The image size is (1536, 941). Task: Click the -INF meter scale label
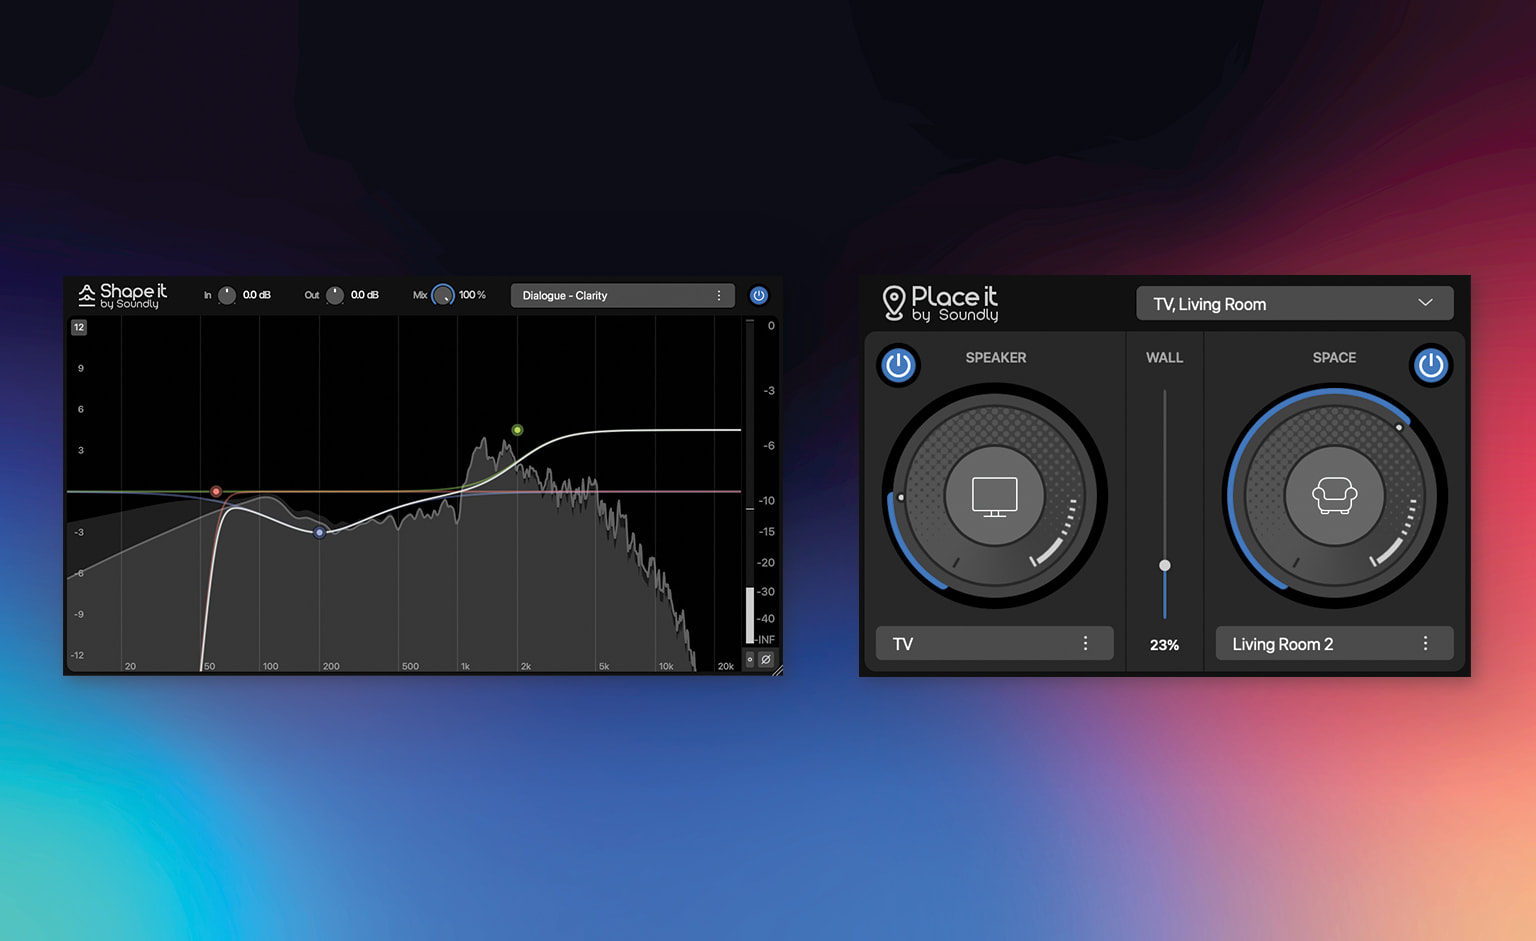(765, 639)
